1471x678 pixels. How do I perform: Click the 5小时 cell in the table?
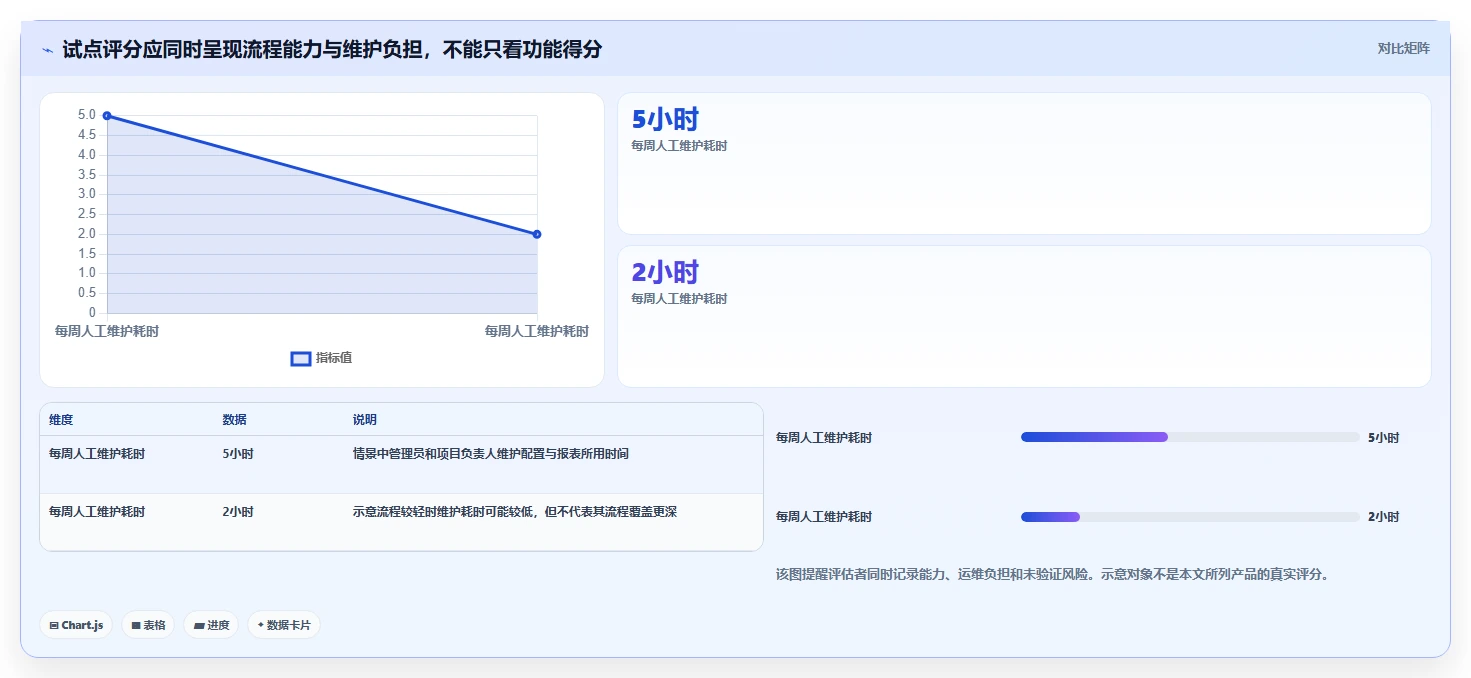click(238, 454)
